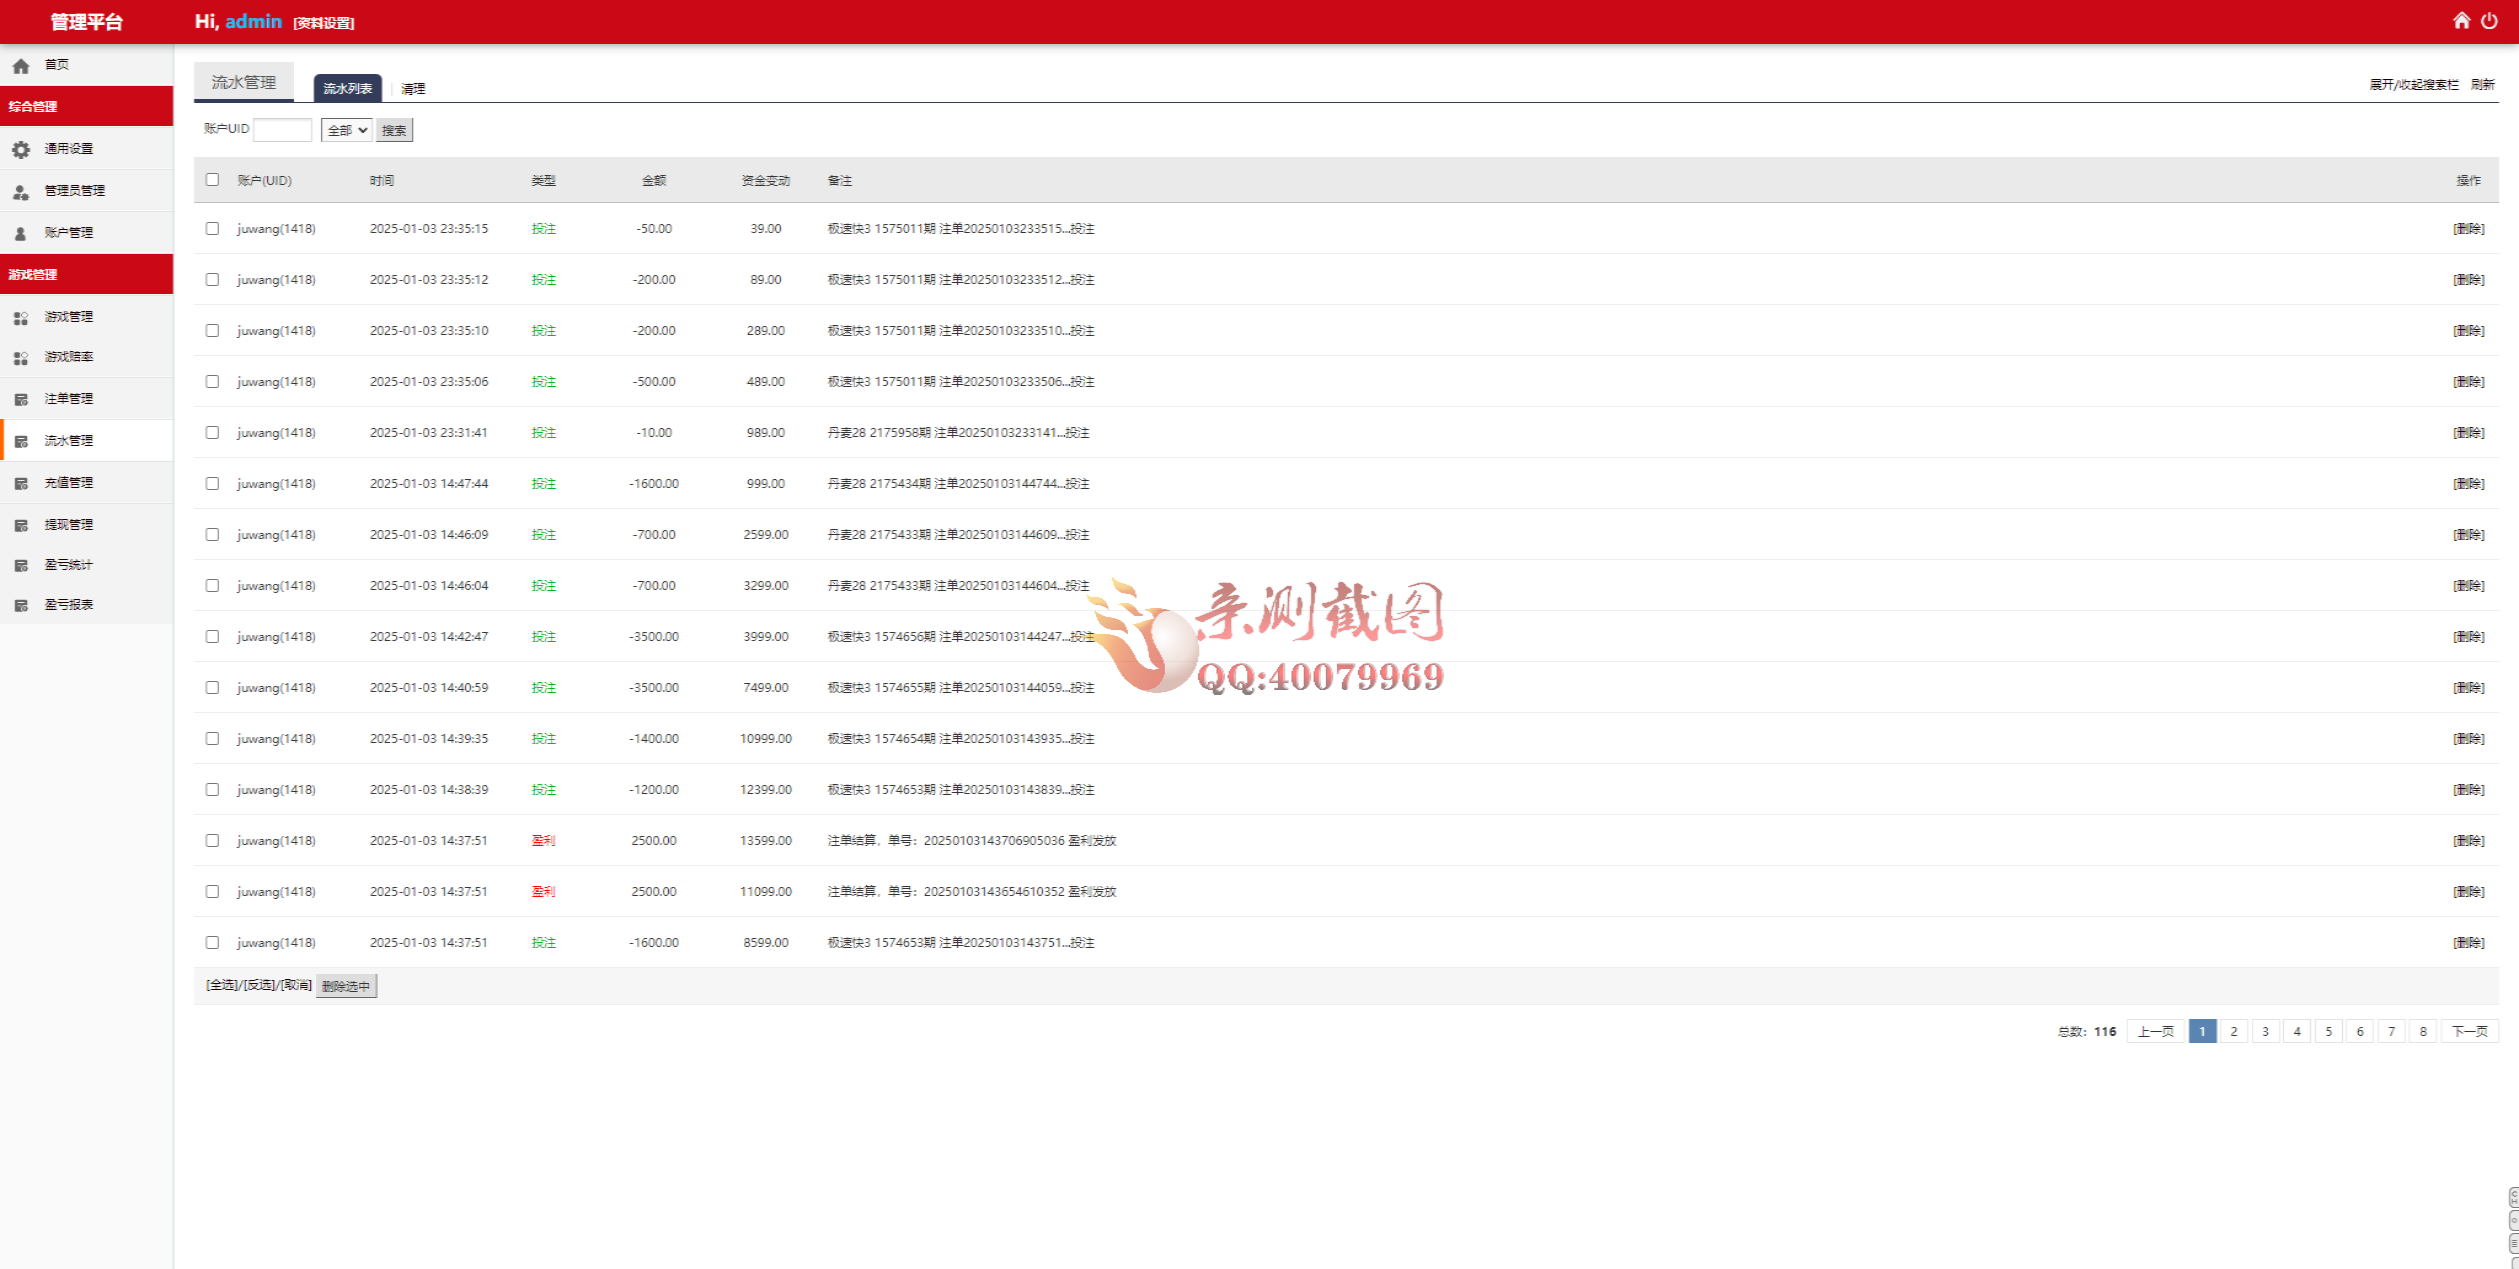Click the power logout icon top right
Screen dimensions: 2519x1269
[2490, 20]
